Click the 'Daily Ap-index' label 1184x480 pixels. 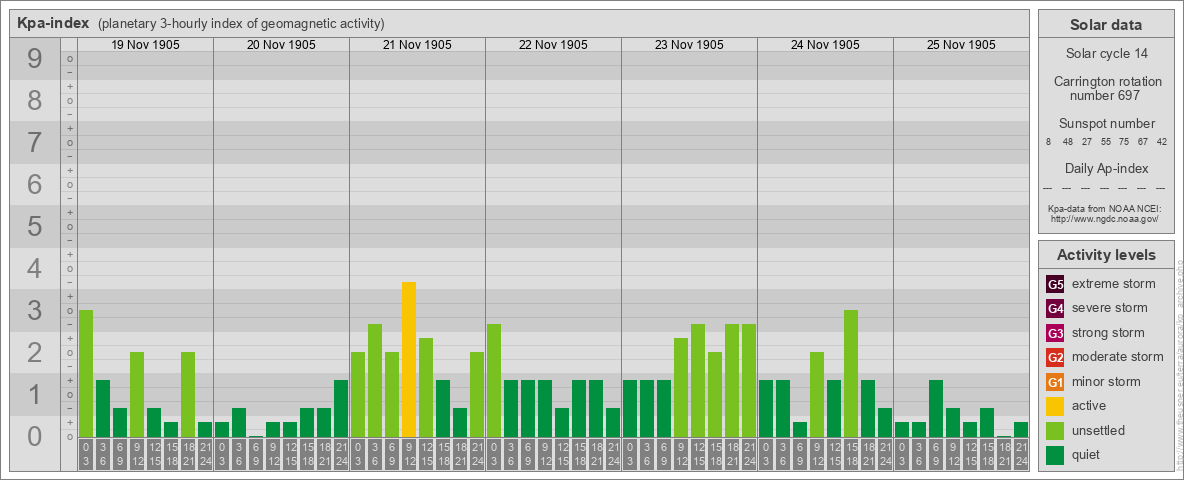pyautogui.click(x=1107, y=168)
